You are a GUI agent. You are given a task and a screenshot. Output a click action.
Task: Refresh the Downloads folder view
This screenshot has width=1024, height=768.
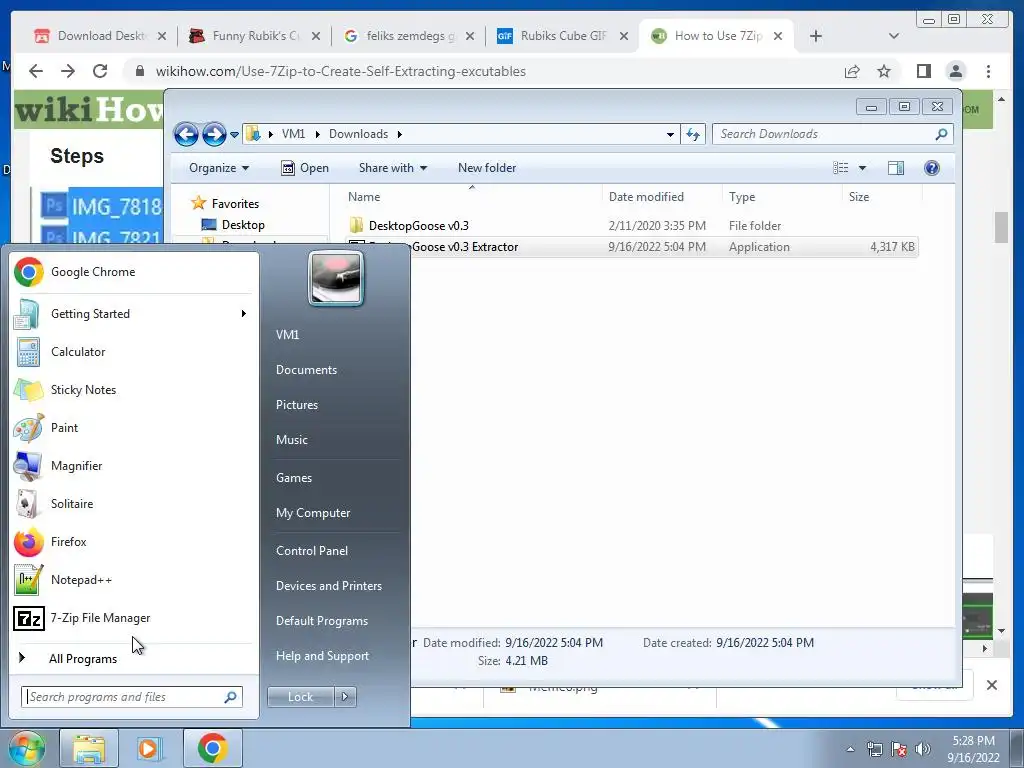tap(693, 135)
